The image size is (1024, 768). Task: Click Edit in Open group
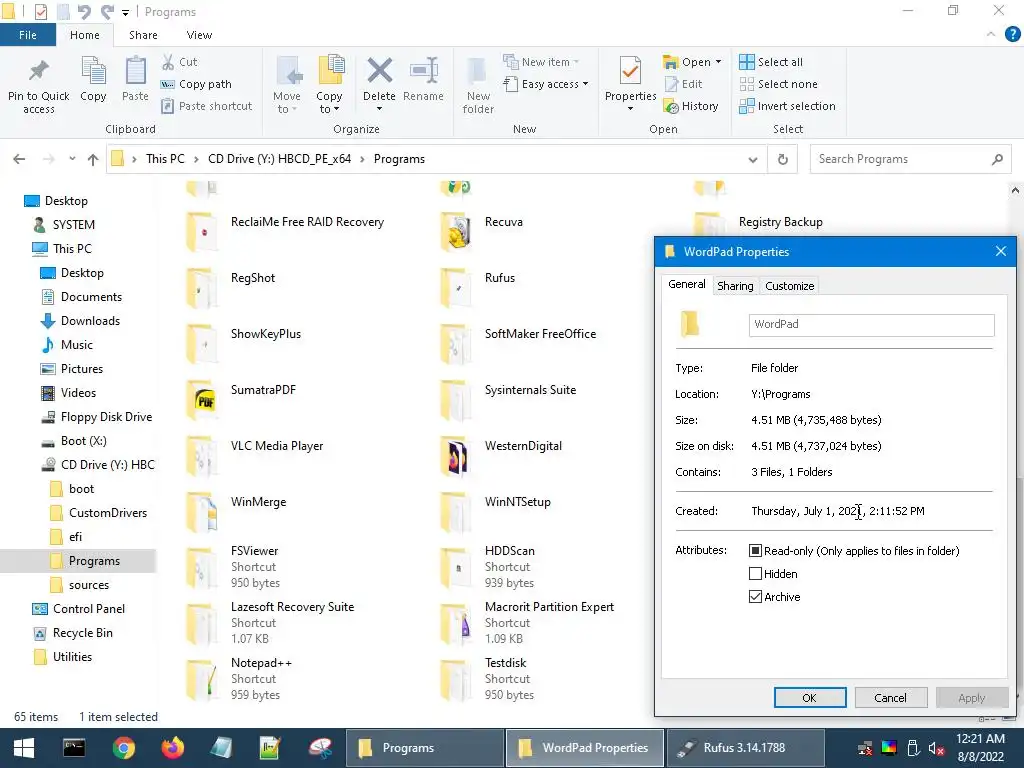point(684,84)
